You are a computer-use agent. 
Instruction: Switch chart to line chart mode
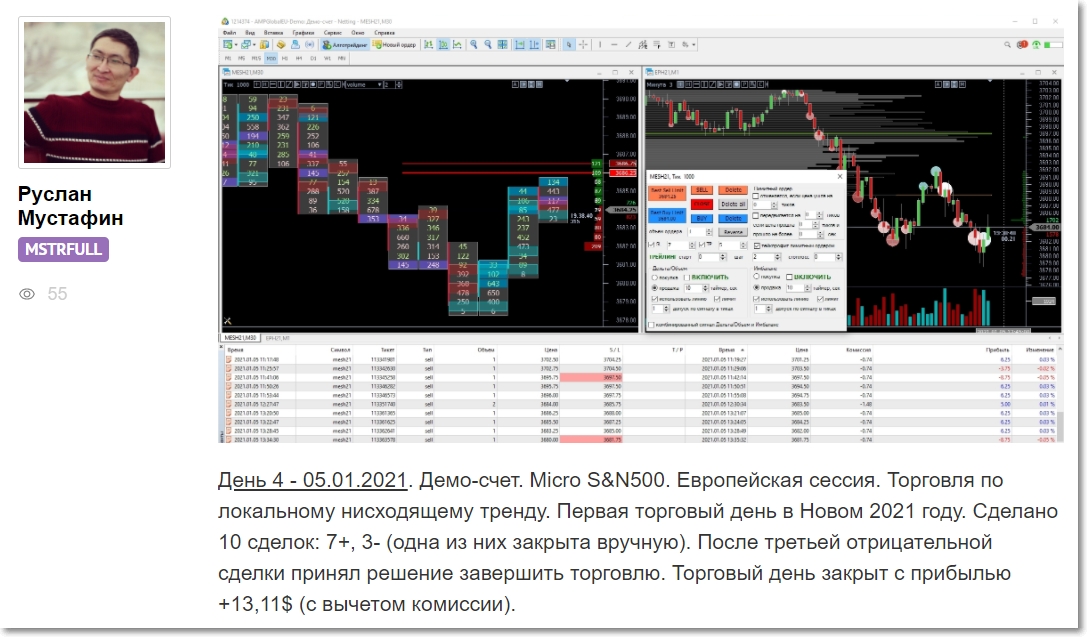(457, 44)
